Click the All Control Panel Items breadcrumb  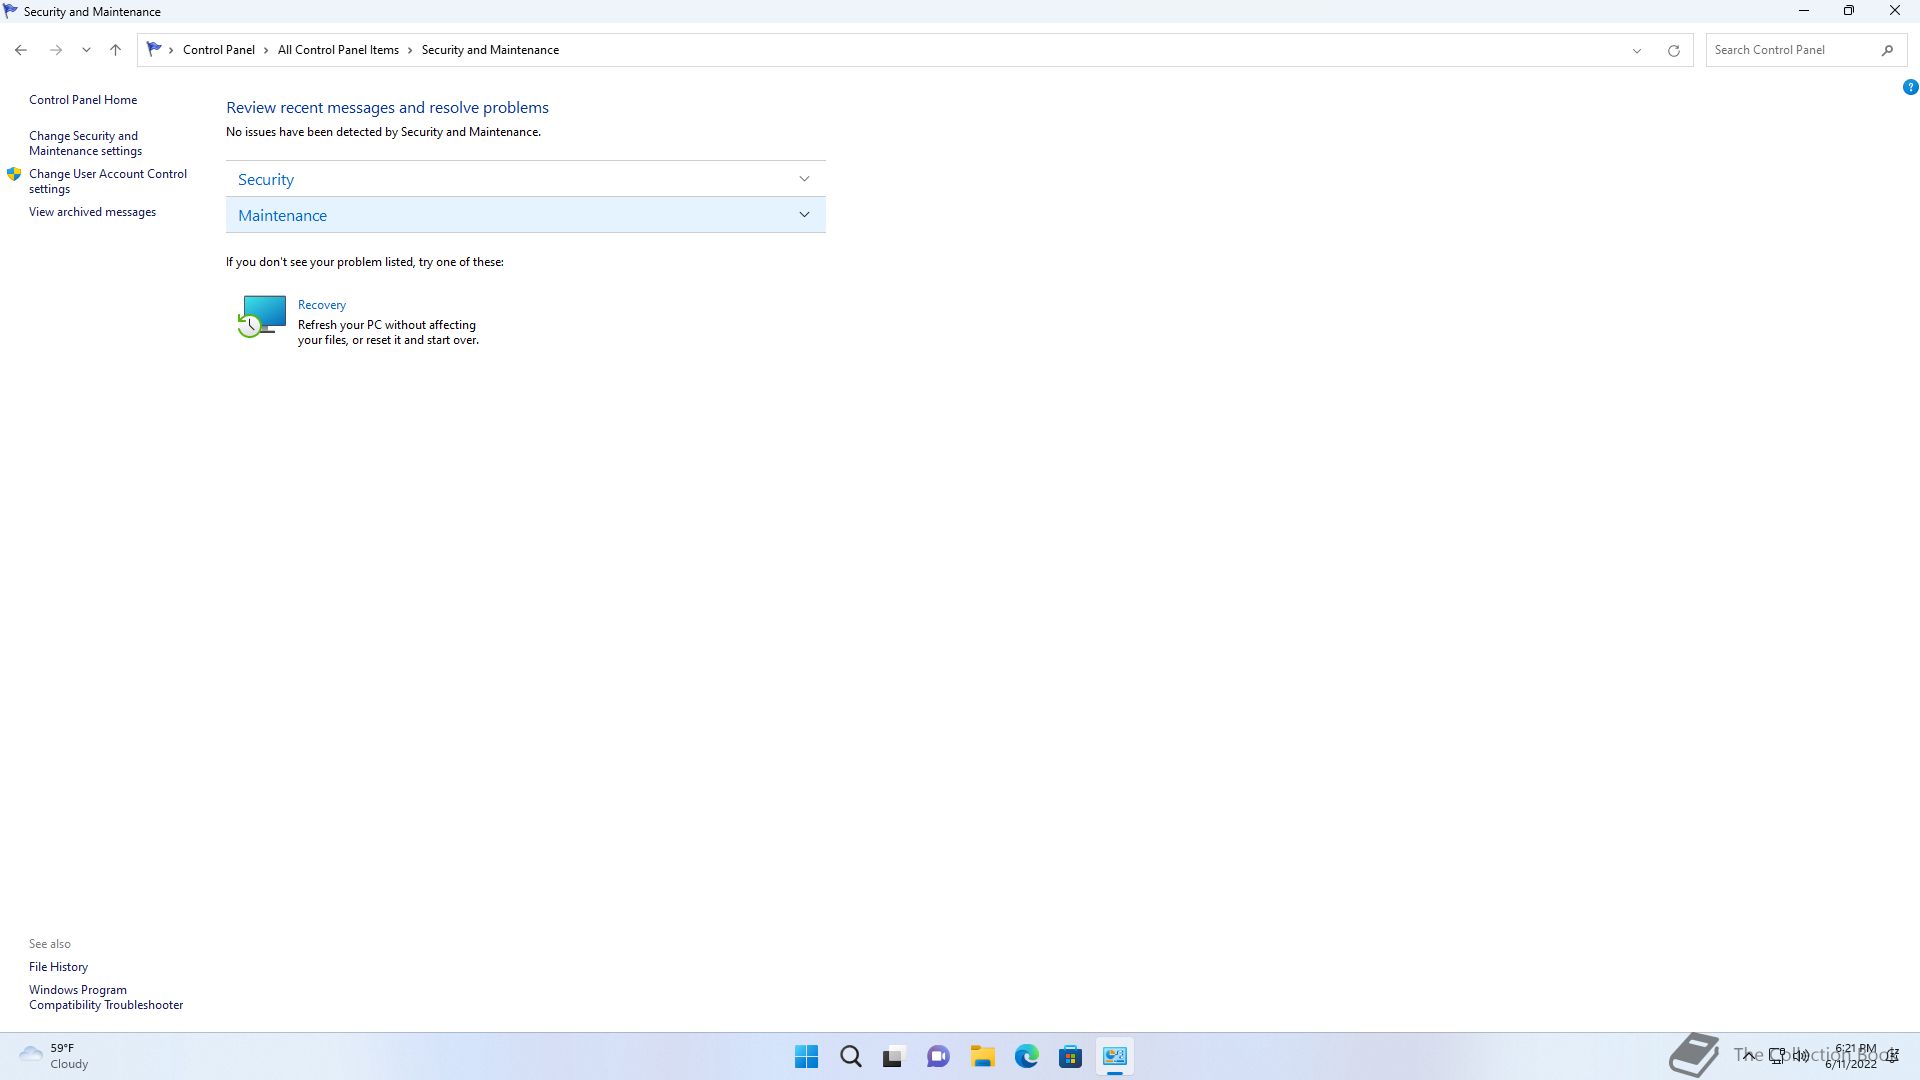point(338,50)
